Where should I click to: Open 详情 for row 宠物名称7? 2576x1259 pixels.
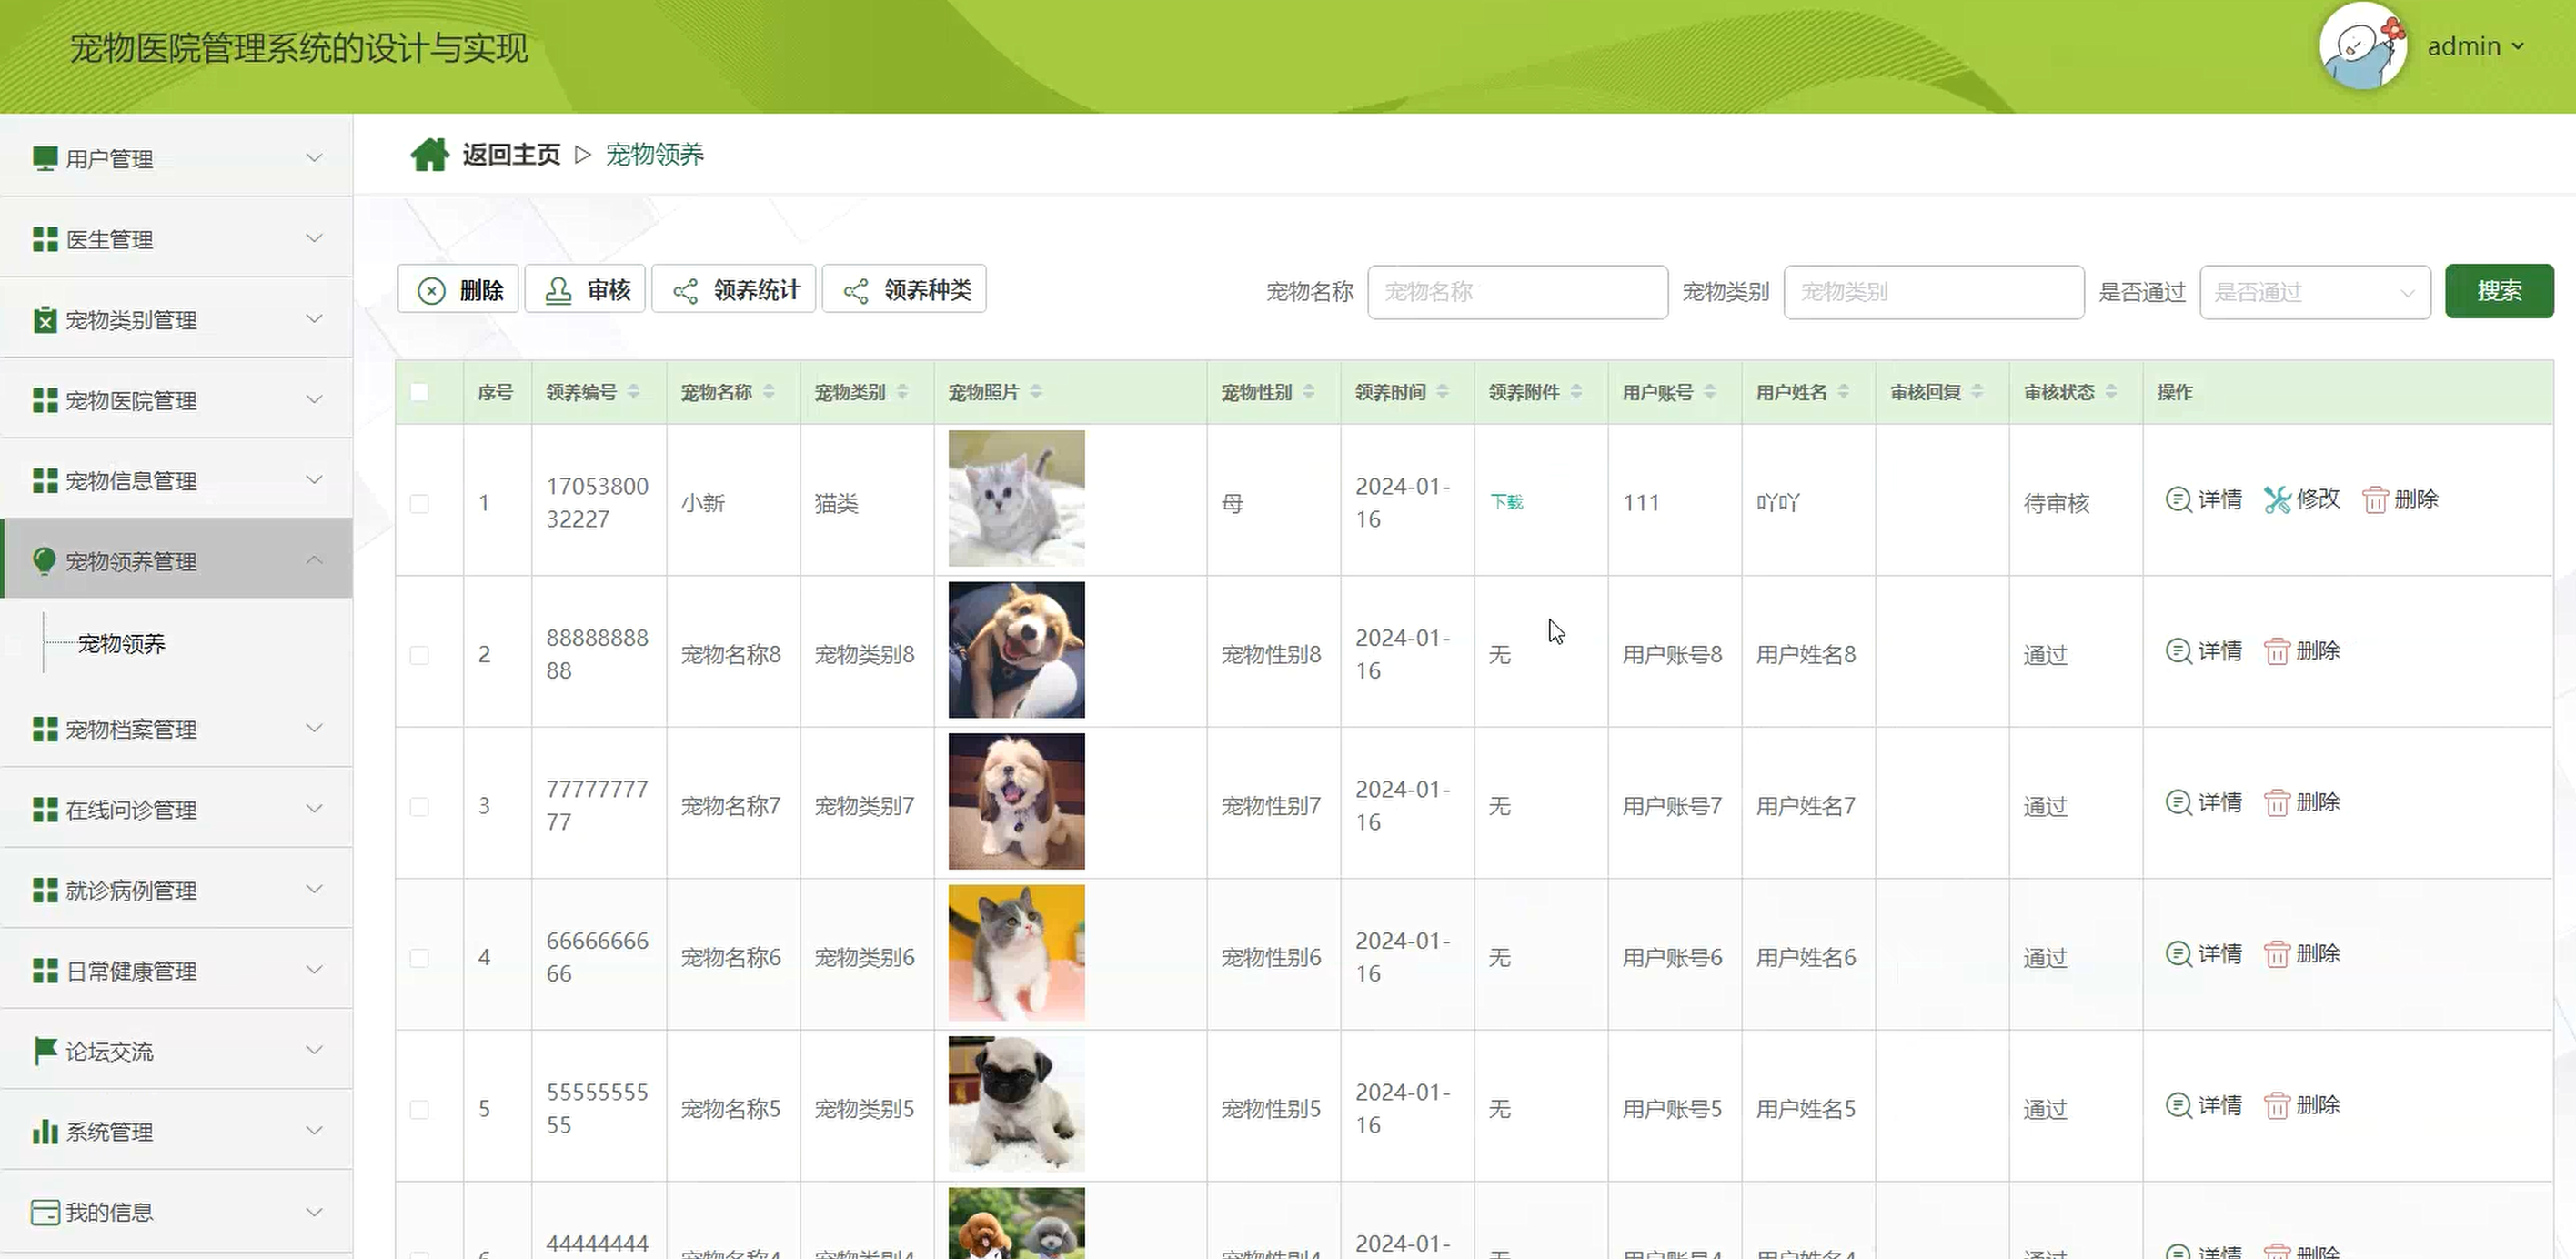click(x=2203, y=802)
